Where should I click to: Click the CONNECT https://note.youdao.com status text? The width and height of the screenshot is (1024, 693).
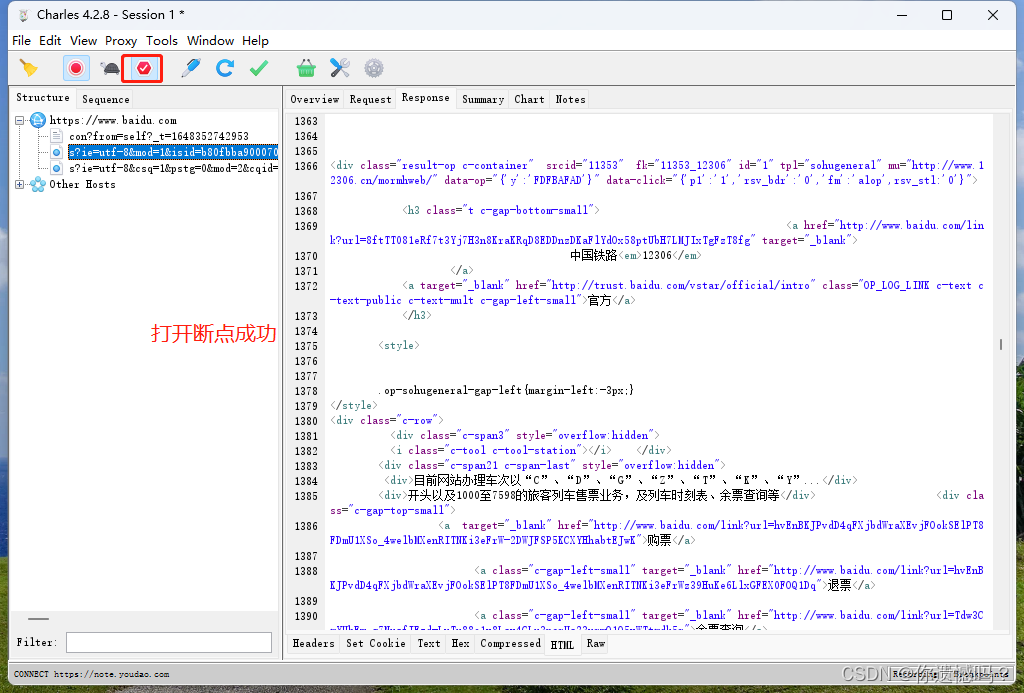tap(91, 674)
